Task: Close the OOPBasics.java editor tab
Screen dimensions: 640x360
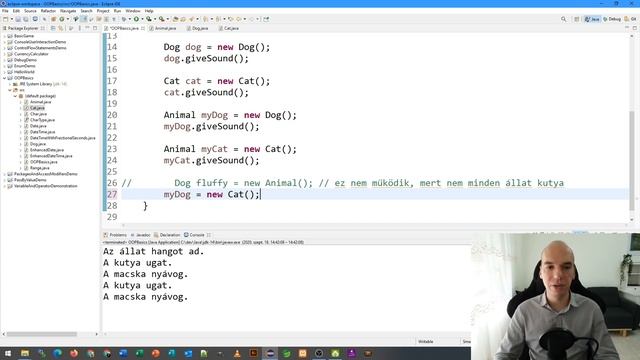Action: [143, 28]
